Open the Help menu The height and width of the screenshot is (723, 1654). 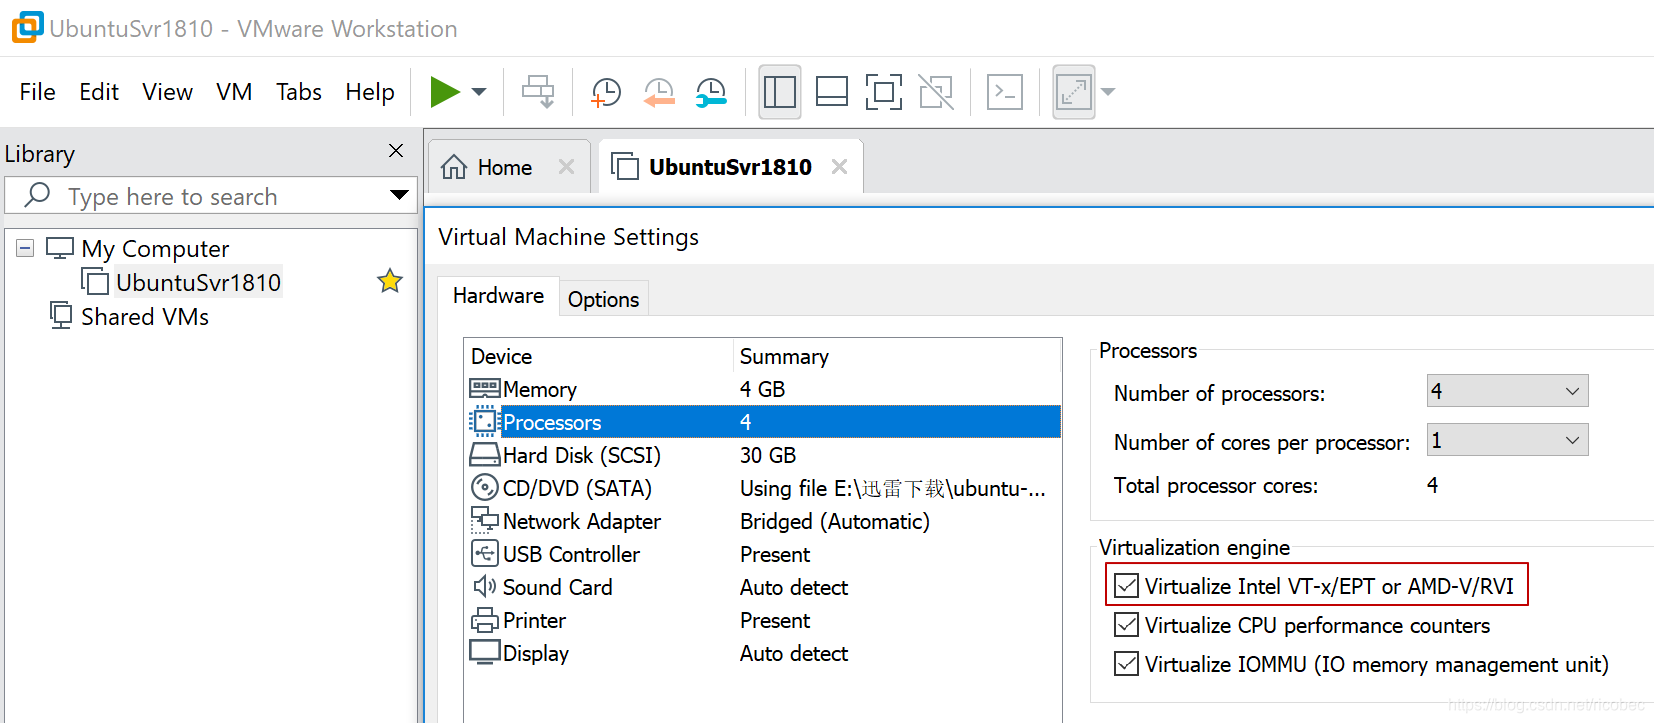pyautogui.click(x=370, y=92)
